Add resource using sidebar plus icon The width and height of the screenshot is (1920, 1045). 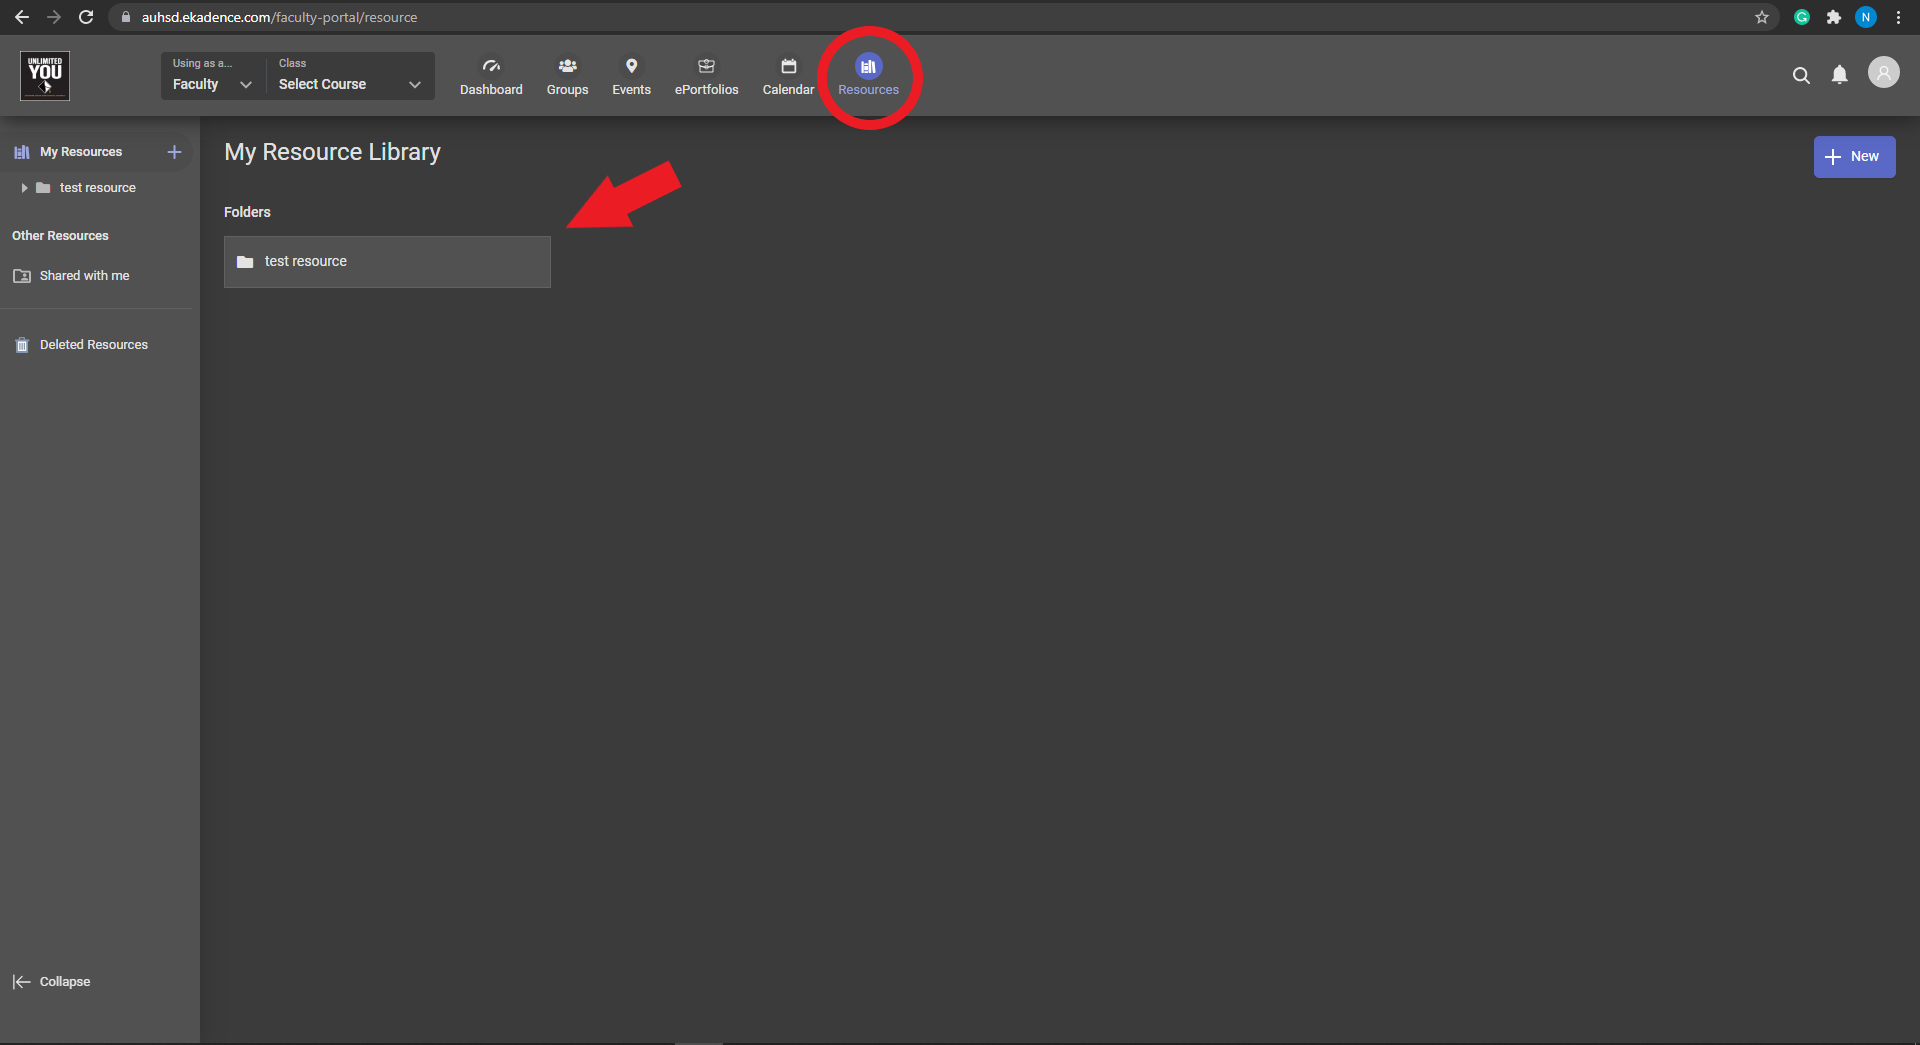(174, 152)
